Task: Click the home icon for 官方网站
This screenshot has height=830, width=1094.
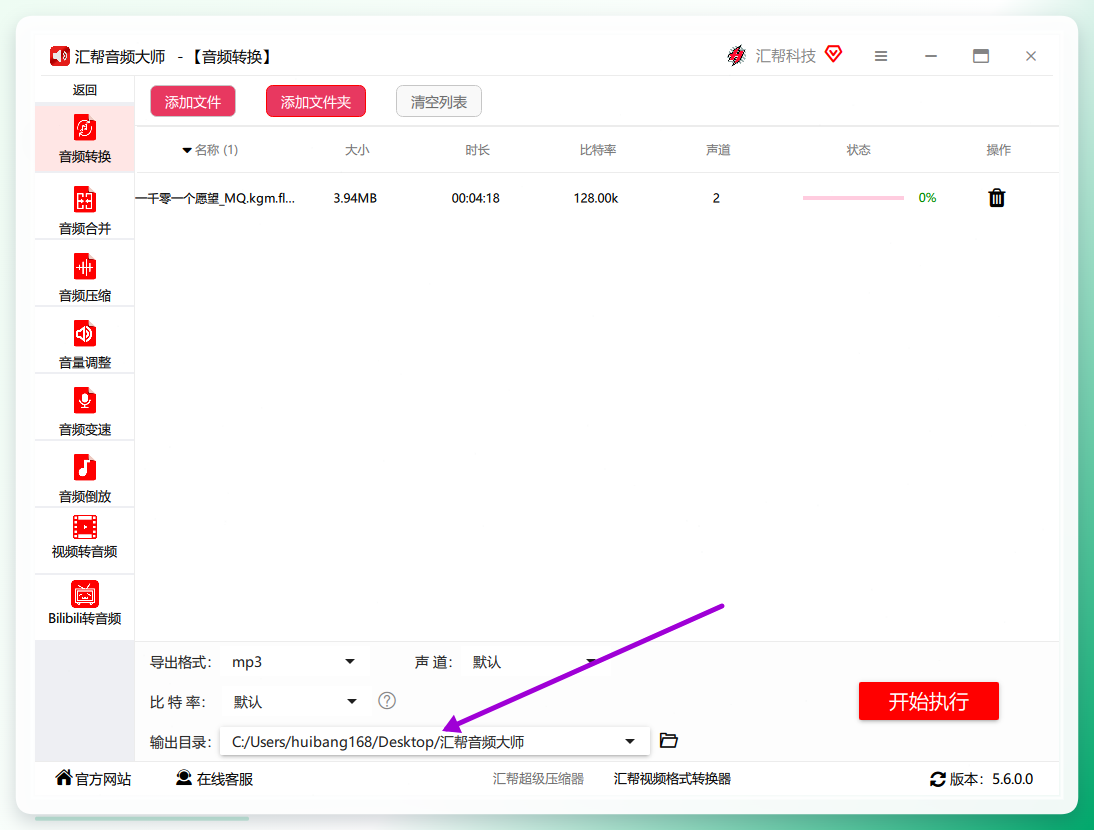Action: point(63,777)
